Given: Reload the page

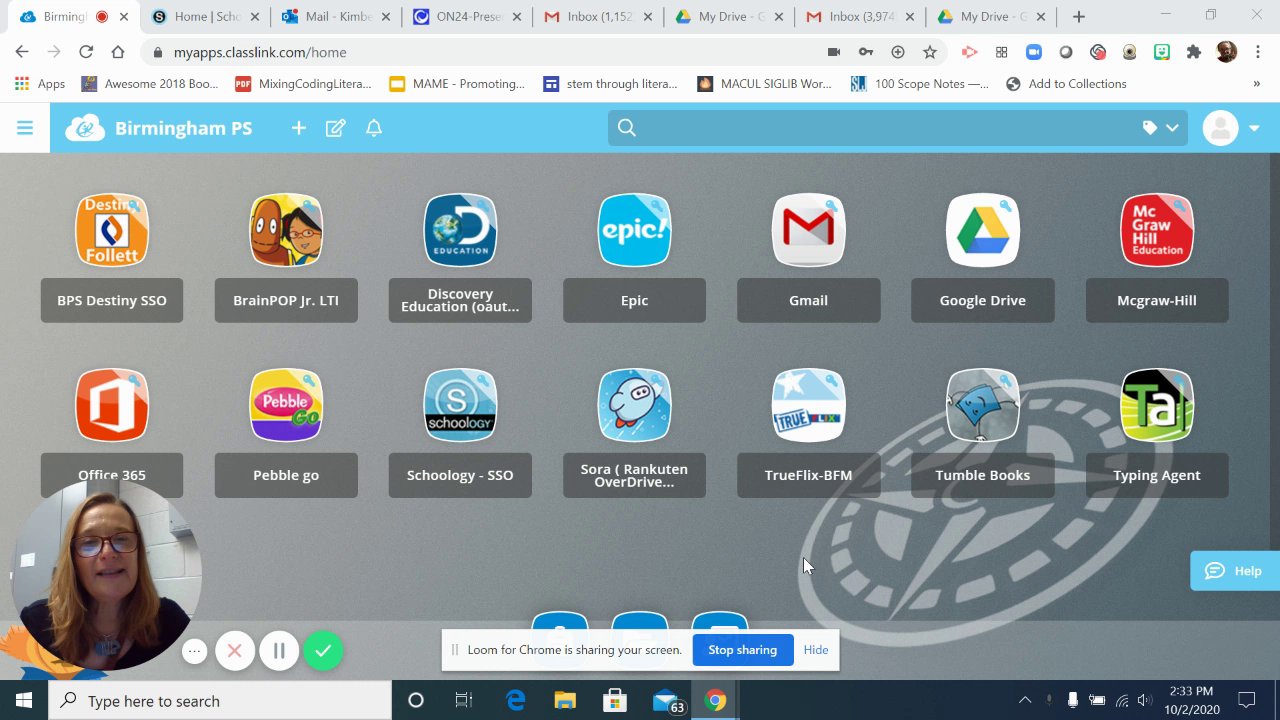Looking at the screenshot, I should click(86, 52).
